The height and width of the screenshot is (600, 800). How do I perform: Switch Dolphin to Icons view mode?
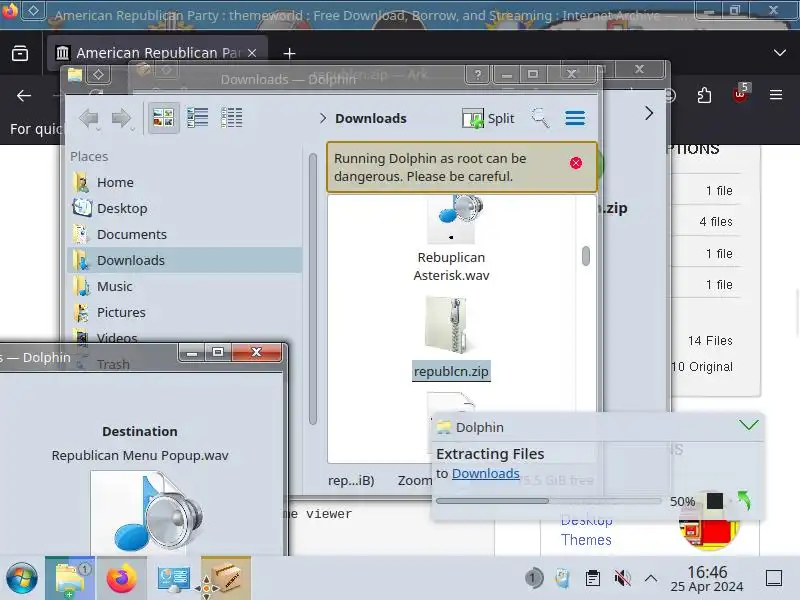163,118
